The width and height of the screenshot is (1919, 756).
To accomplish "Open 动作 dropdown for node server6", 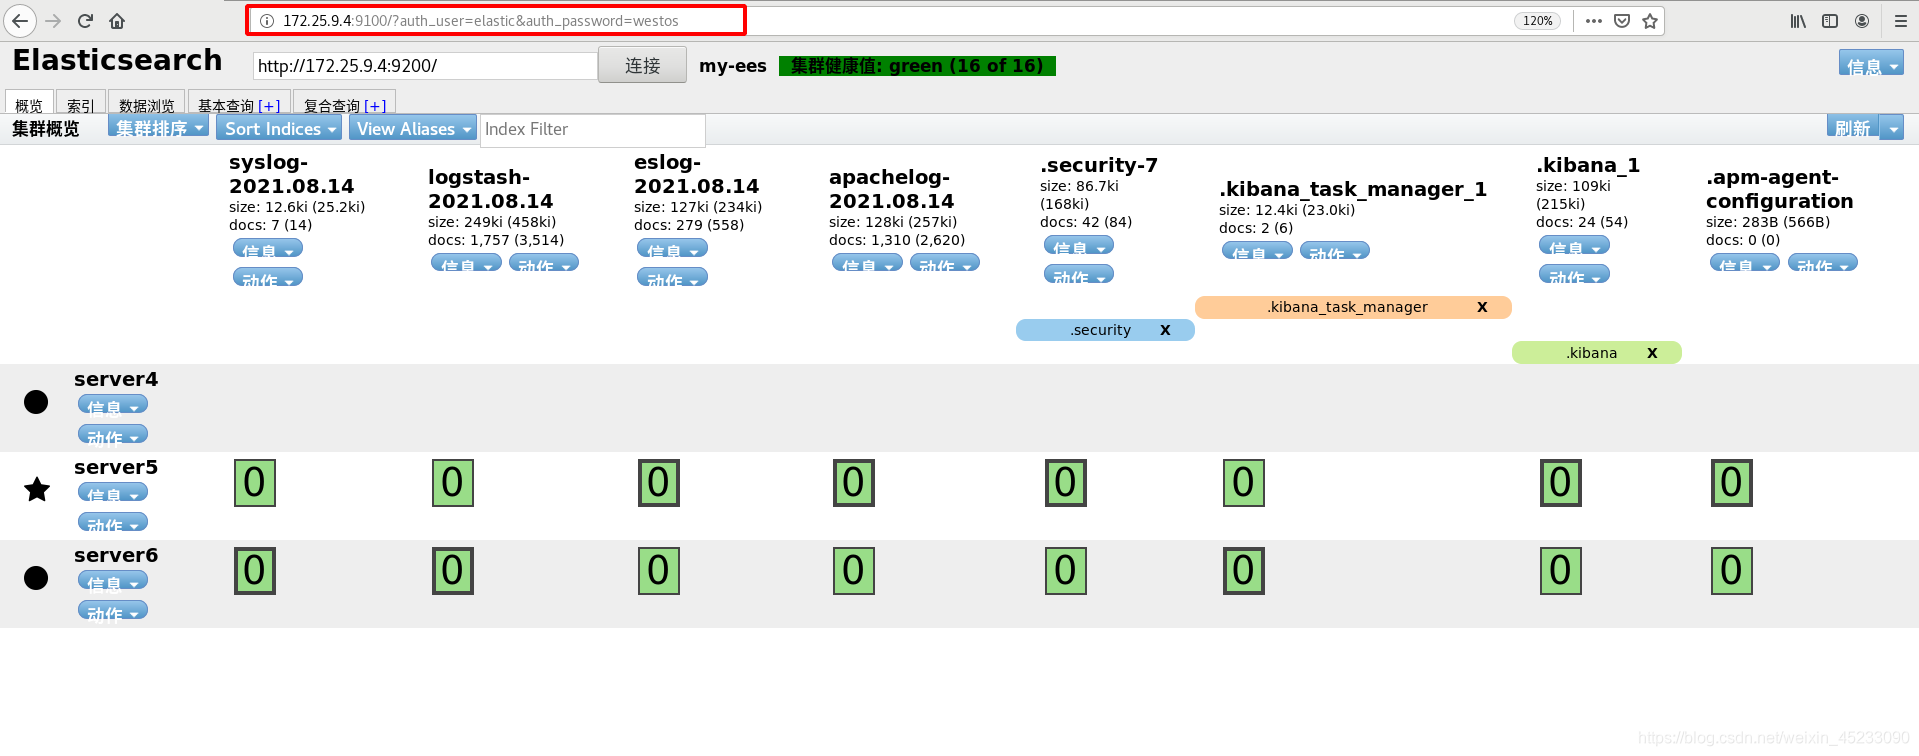I will (113, 611).
